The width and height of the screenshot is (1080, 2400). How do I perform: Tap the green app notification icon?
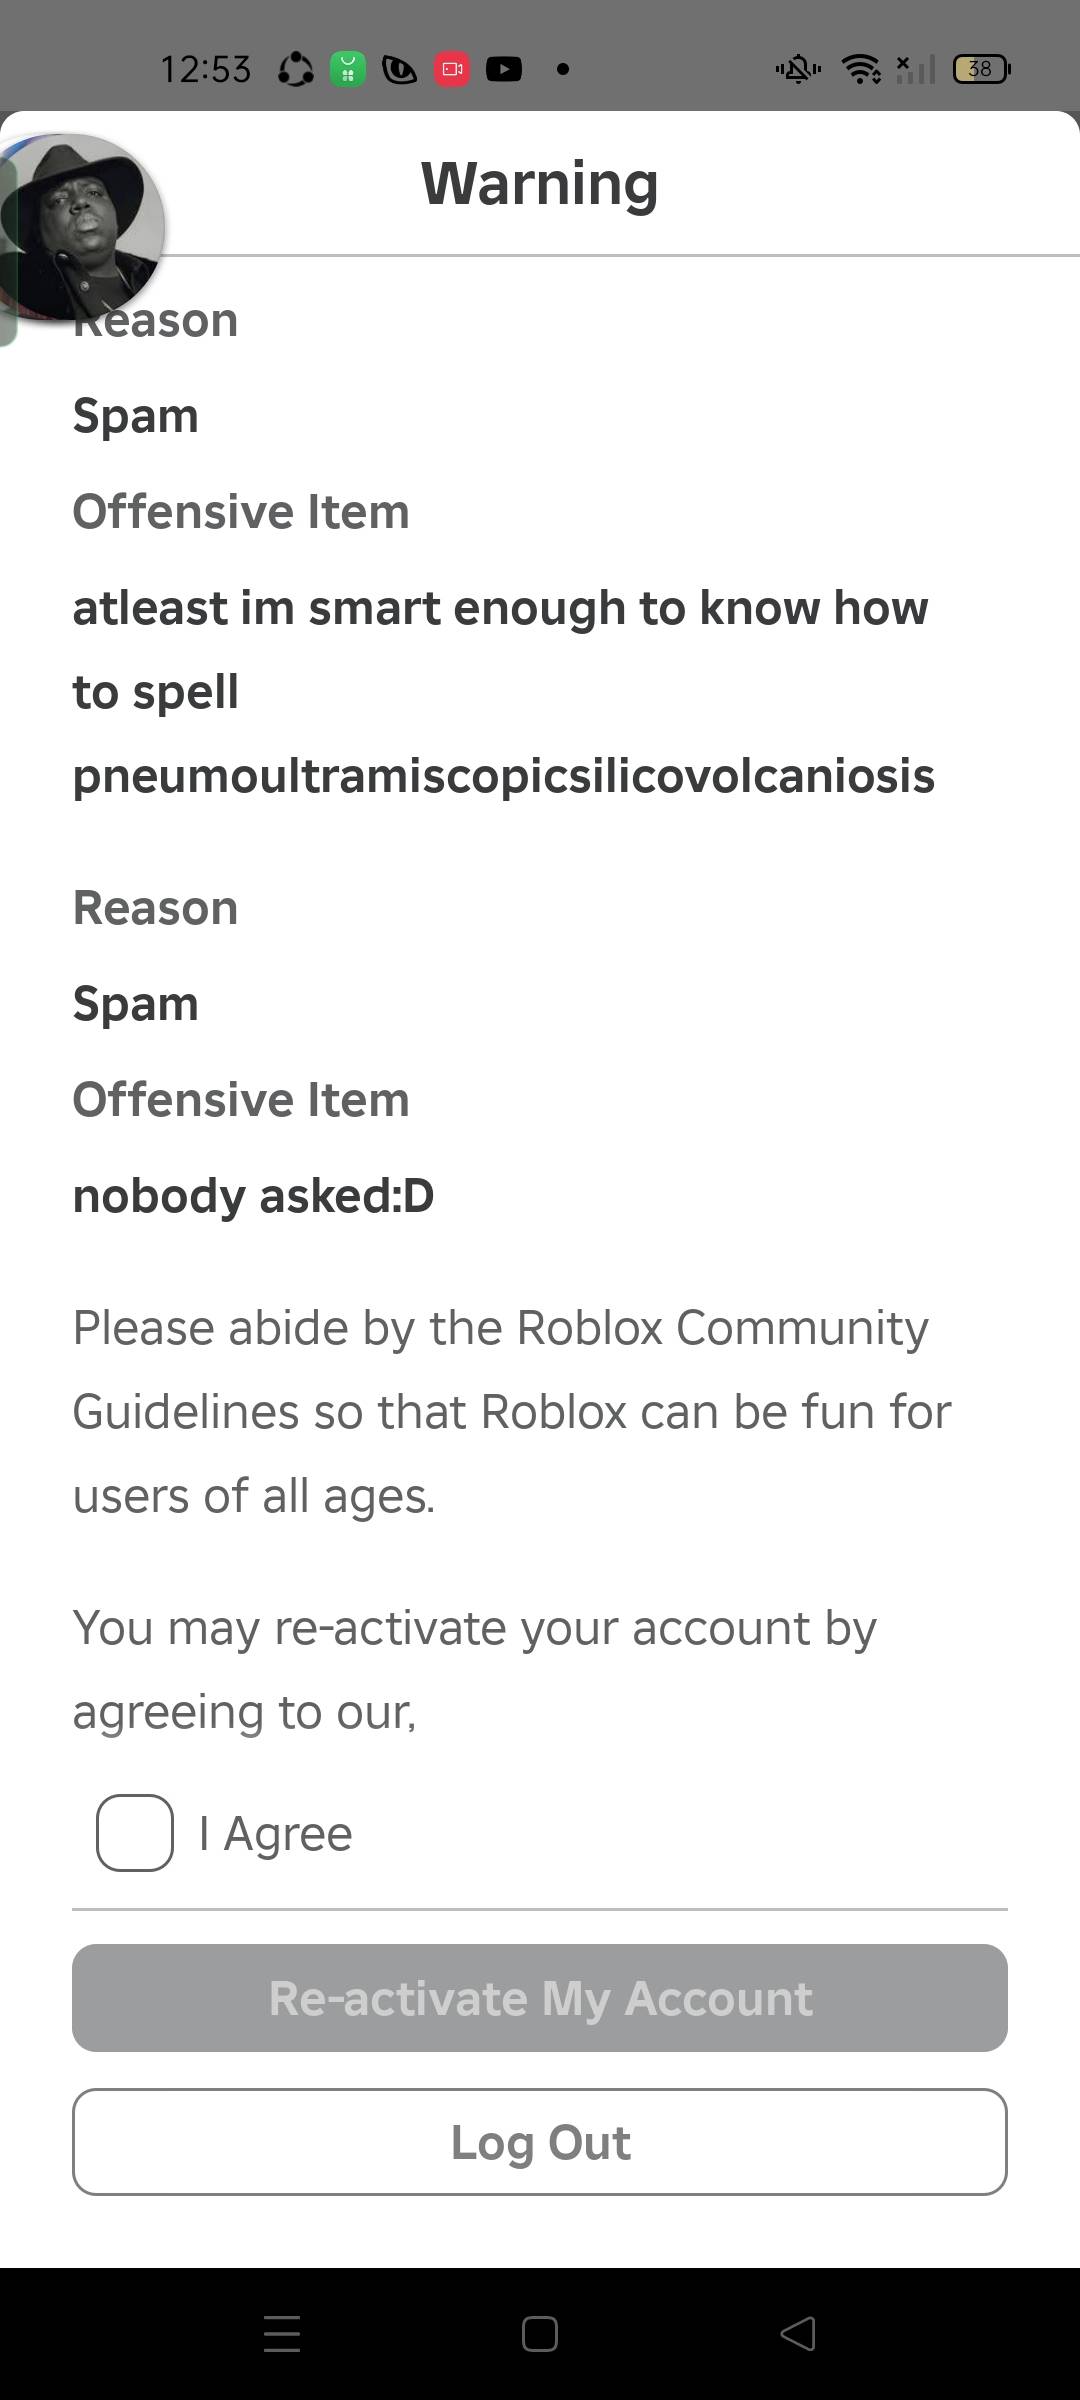point(347,69)
